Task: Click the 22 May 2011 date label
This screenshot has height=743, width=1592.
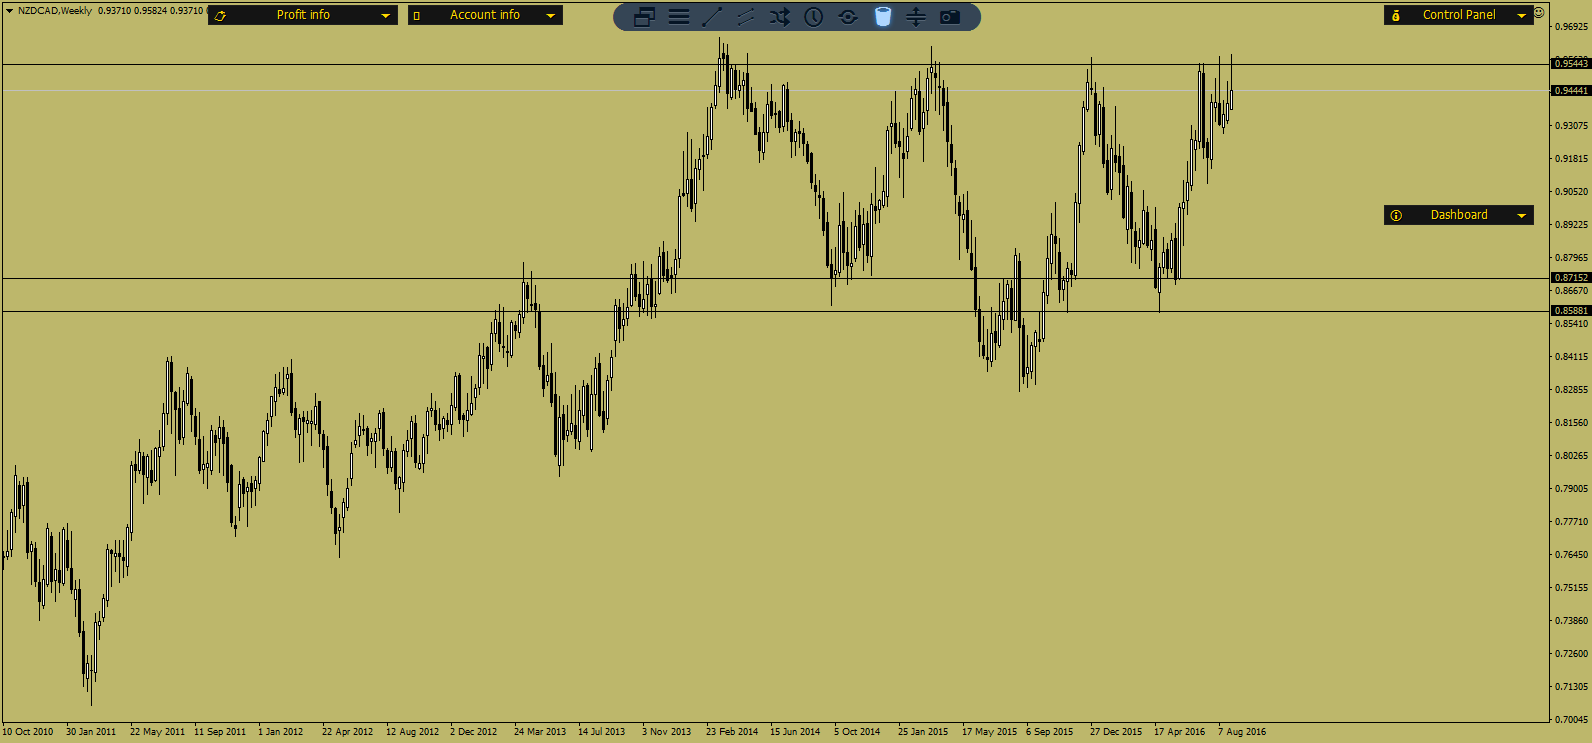Action: pos(157,731)
